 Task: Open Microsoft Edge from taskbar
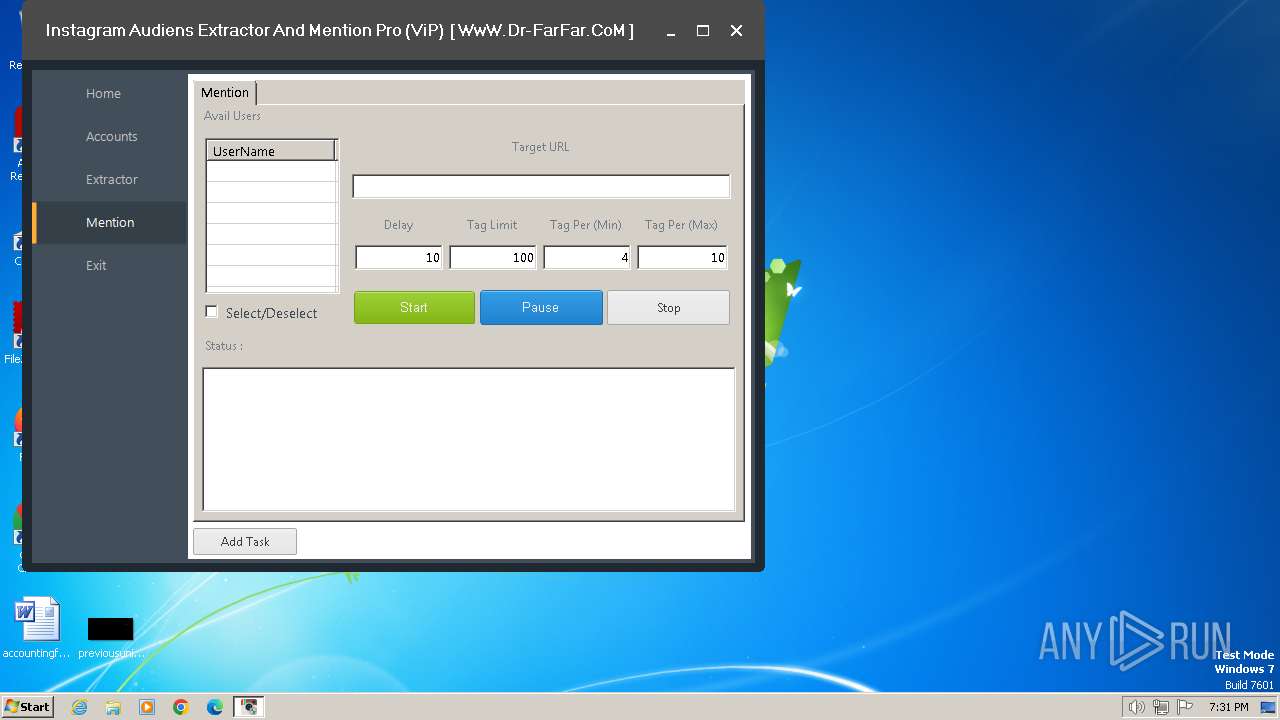tap(215, 707)
